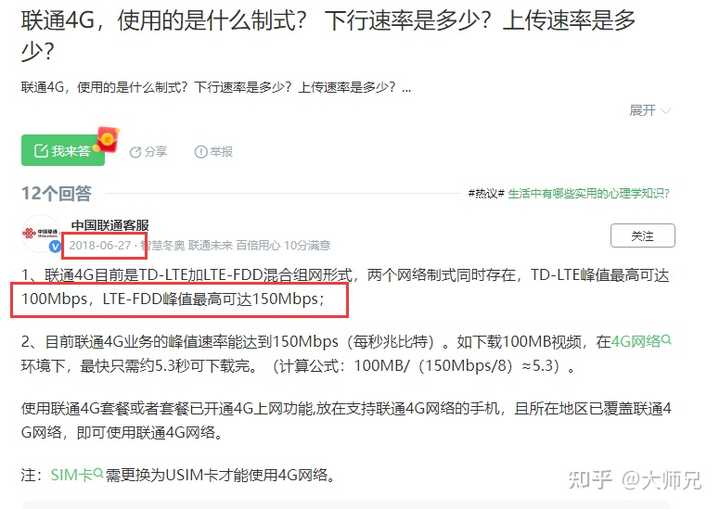Expand the question text with 展开
The height and width of the screenshot is (509, 720).
click(x=642, y=110)
